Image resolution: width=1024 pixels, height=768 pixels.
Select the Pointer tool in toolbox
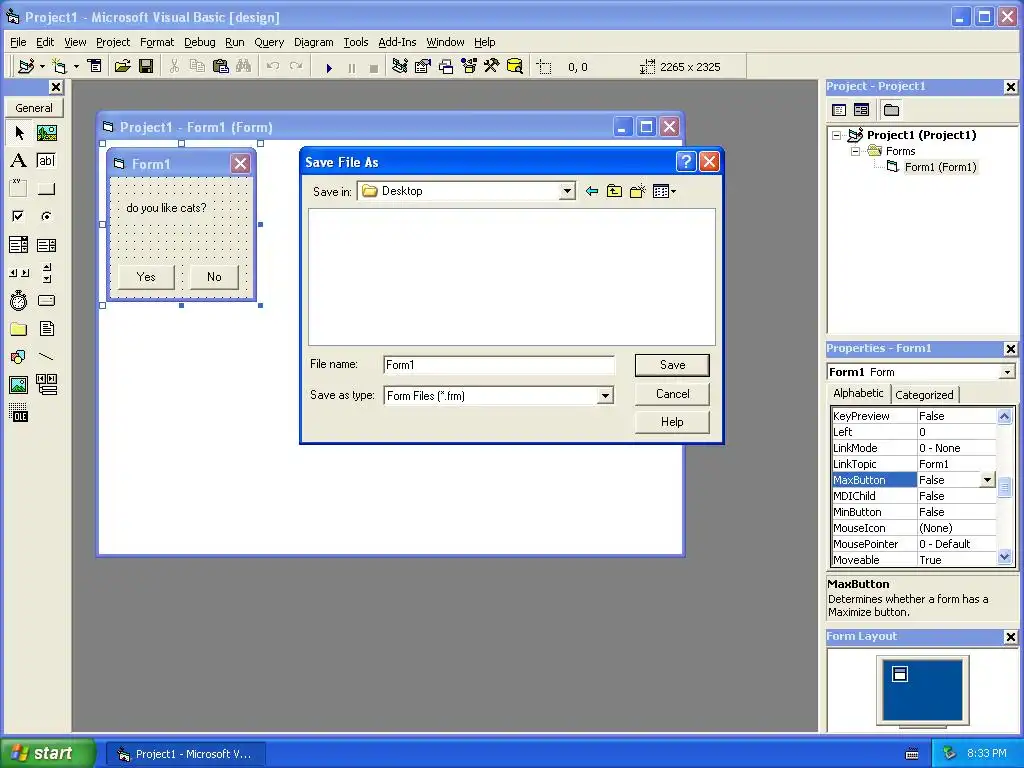pos(19,133)
